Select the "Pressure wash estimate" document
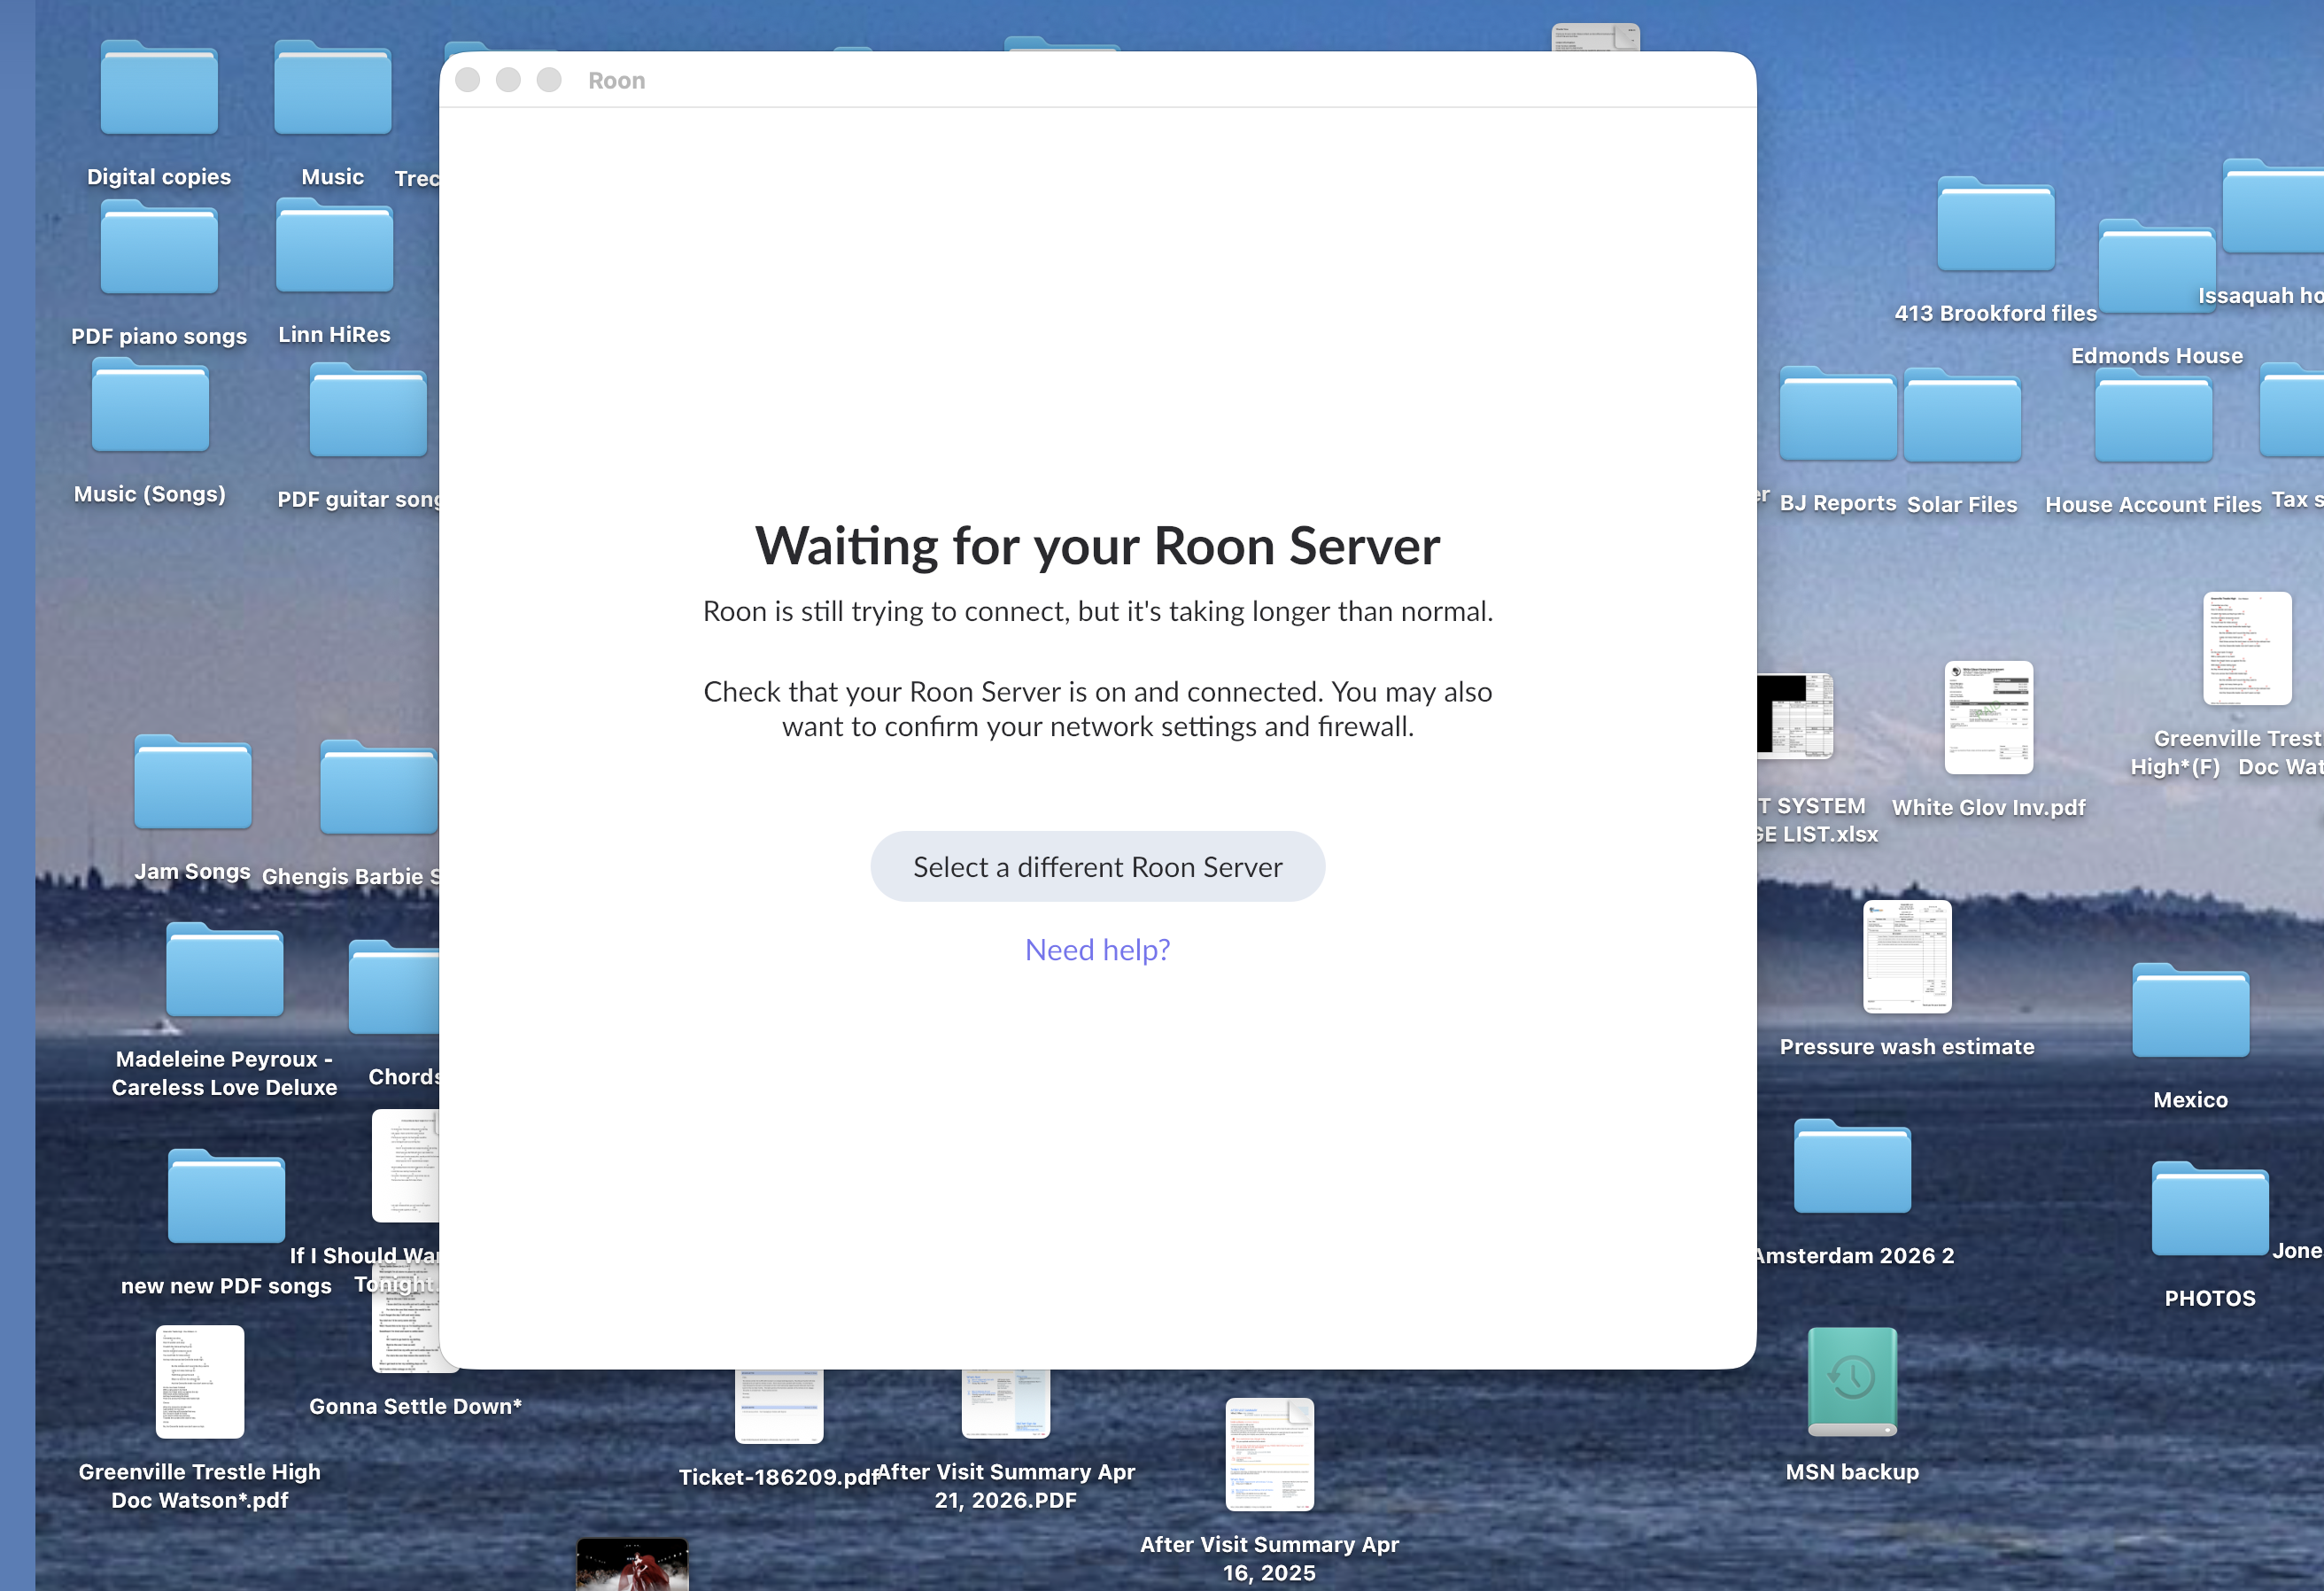Screen dimensions: 2324x1591 pos(1907,957)
